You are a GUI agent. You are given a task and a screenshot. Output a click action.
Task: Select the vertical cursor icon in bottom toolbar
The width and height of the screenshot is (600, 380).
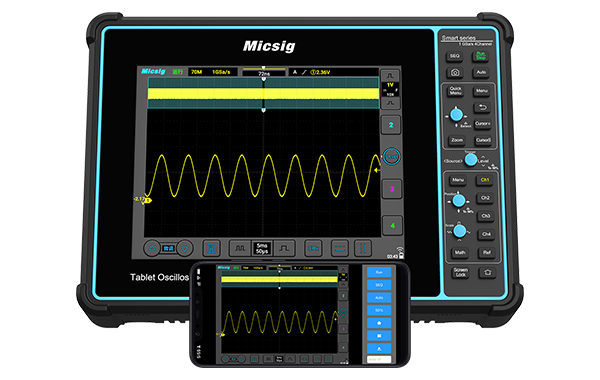[x=363, y=248]
